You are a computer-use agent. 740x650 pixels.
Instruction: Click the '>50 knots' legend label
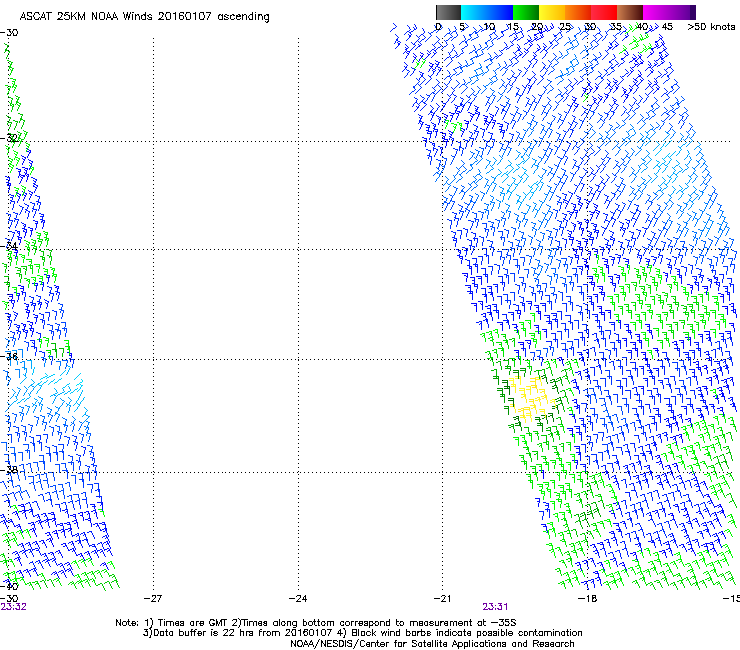(711, 27)
